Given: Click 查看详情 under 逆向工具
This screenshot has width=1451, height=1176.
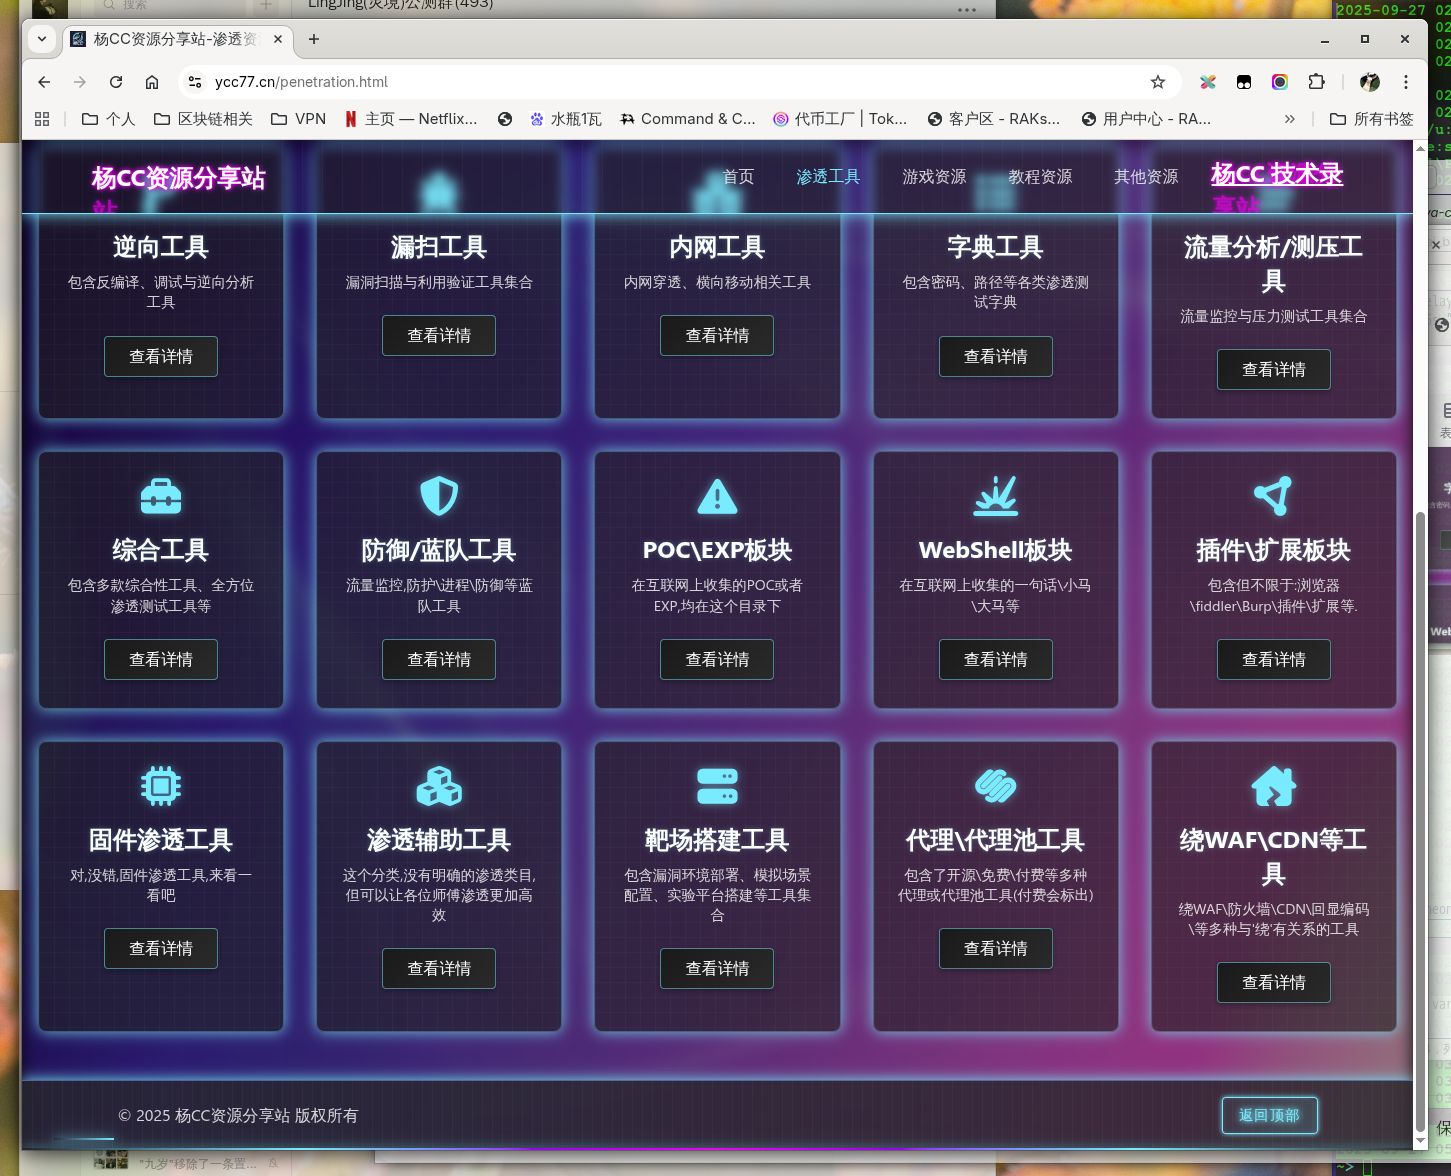Looking at the screenshot, I should pos(161,357).
